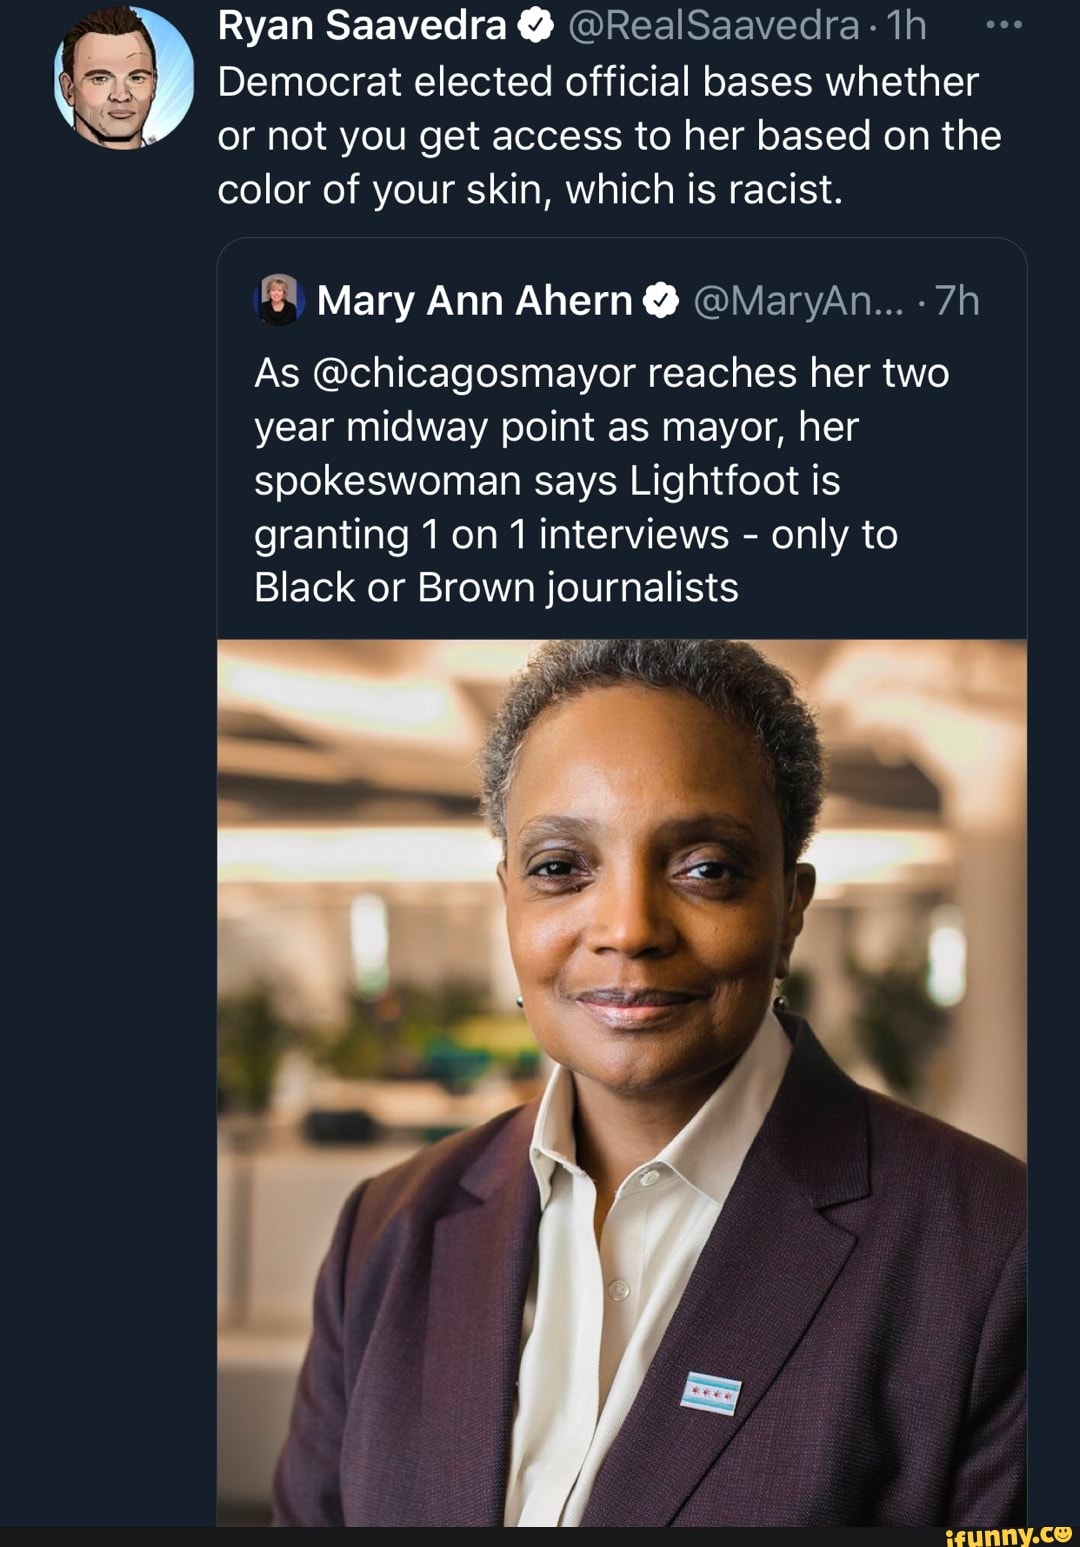Click Mary Ann Ahern's small profile picture
The image size is (1080, 1547).
click(x=281, y=300)
